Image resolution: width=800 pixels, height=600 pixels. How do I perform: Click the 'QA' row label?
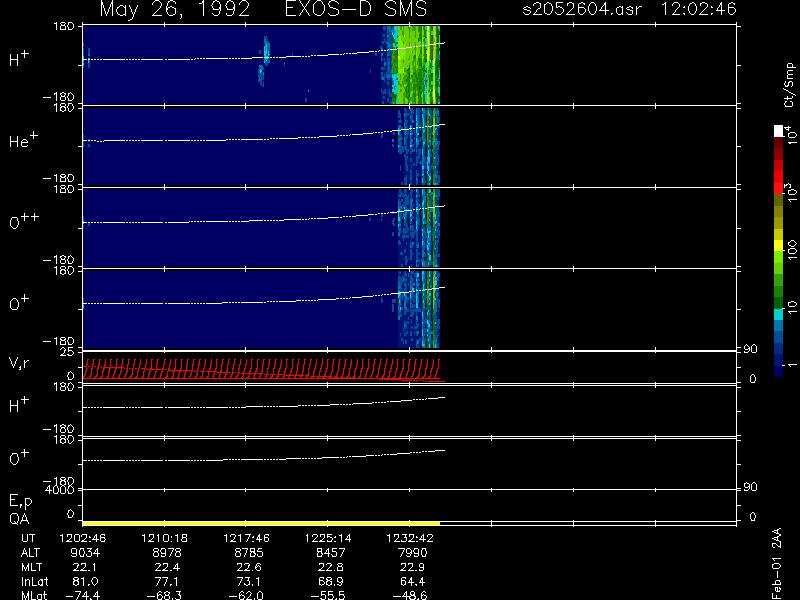click(x=19, y=519)
